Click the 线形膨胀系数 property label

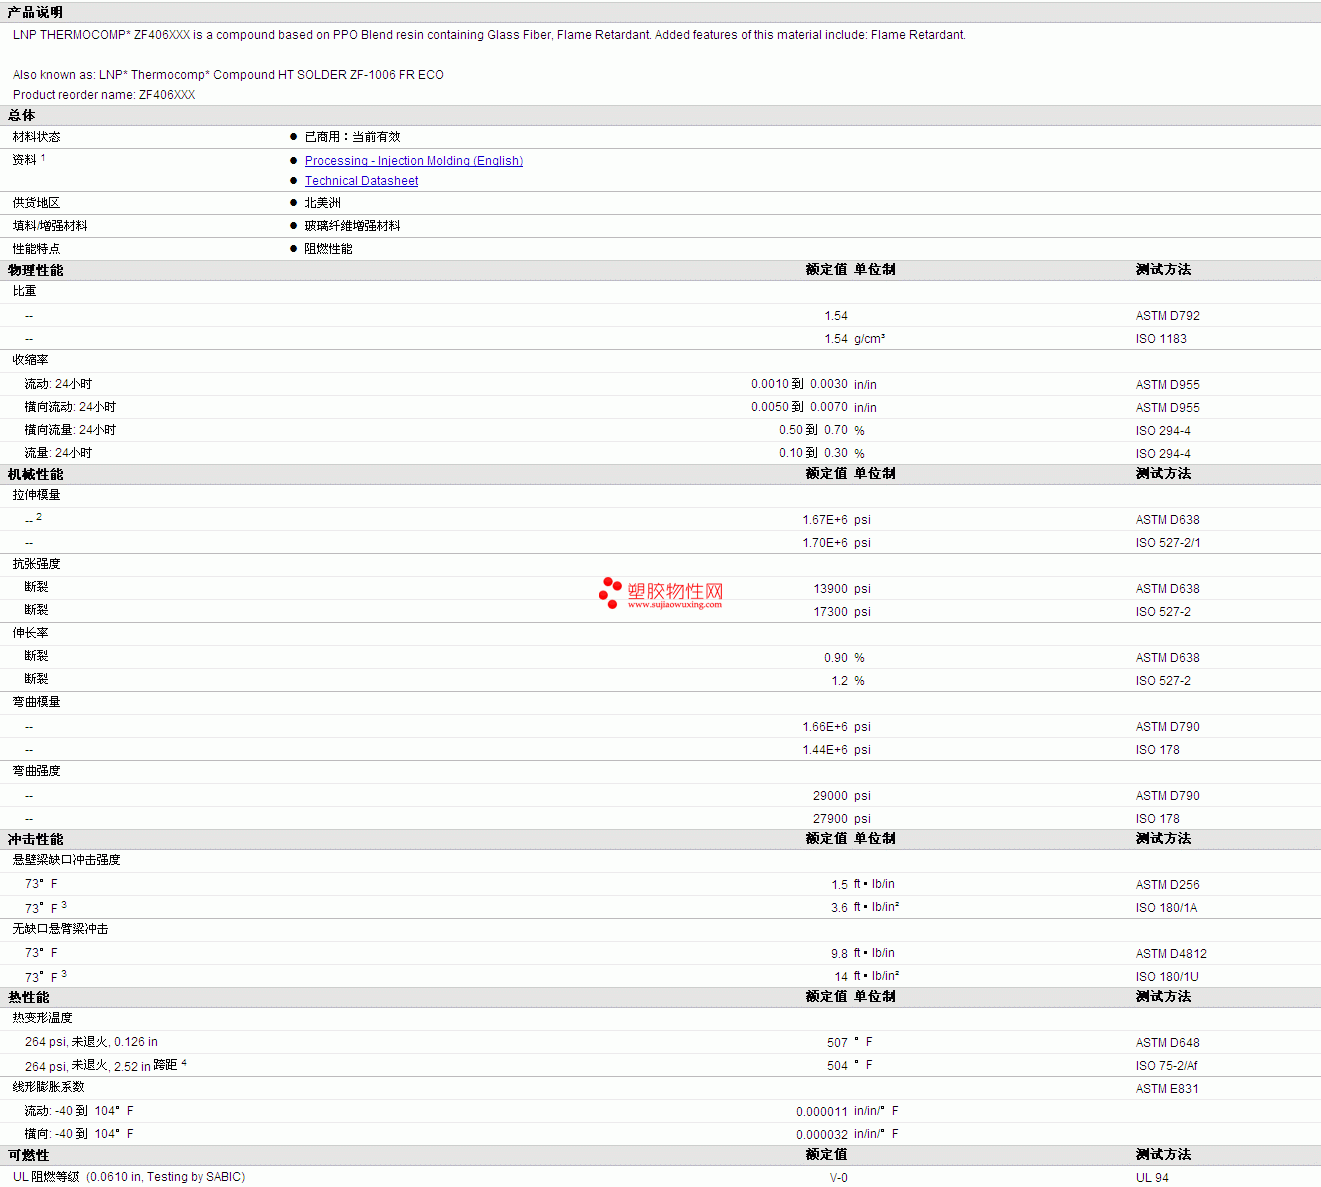[49, 1087]
